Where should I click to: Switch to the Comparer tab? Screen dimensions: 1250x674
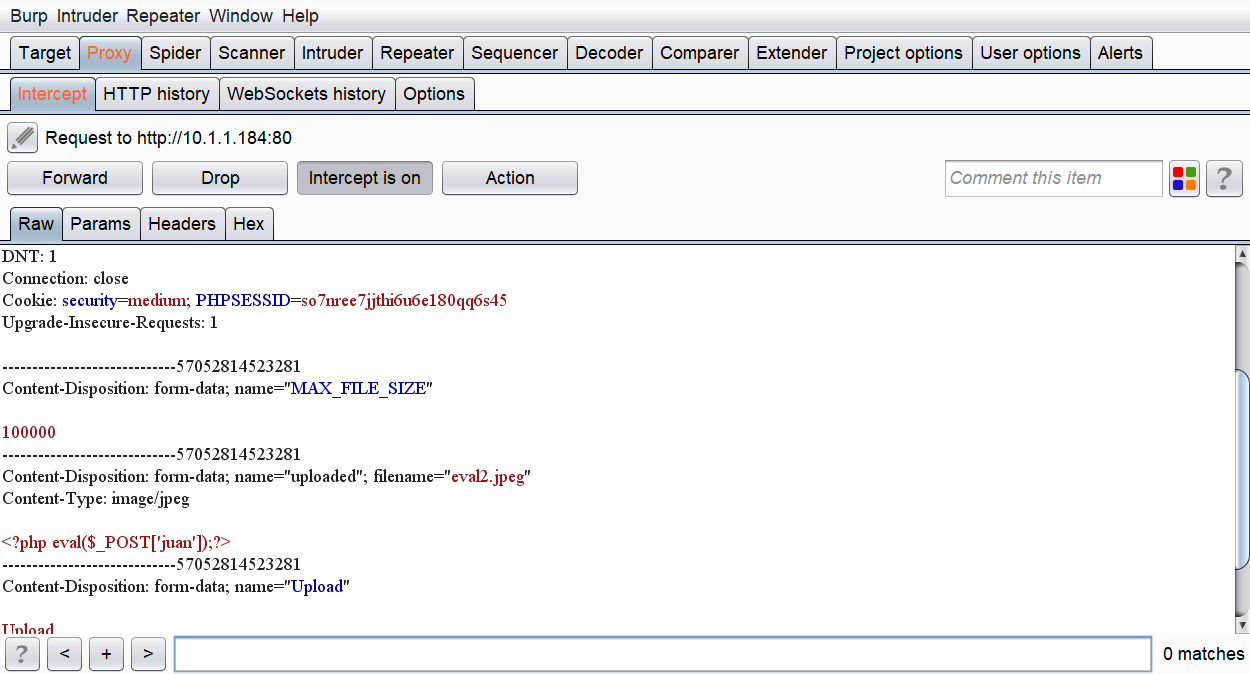pos(700,53)
